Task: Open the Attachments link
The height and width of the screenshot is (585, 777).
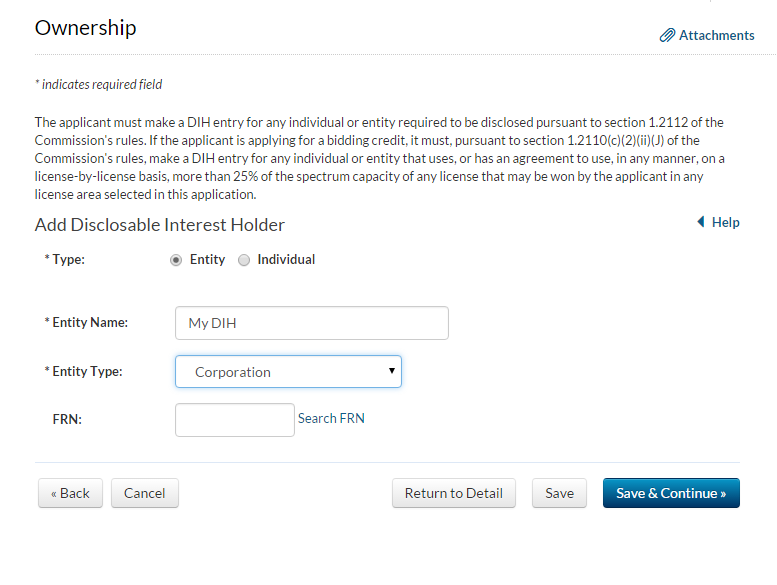Action: click(x=716, y=36)
